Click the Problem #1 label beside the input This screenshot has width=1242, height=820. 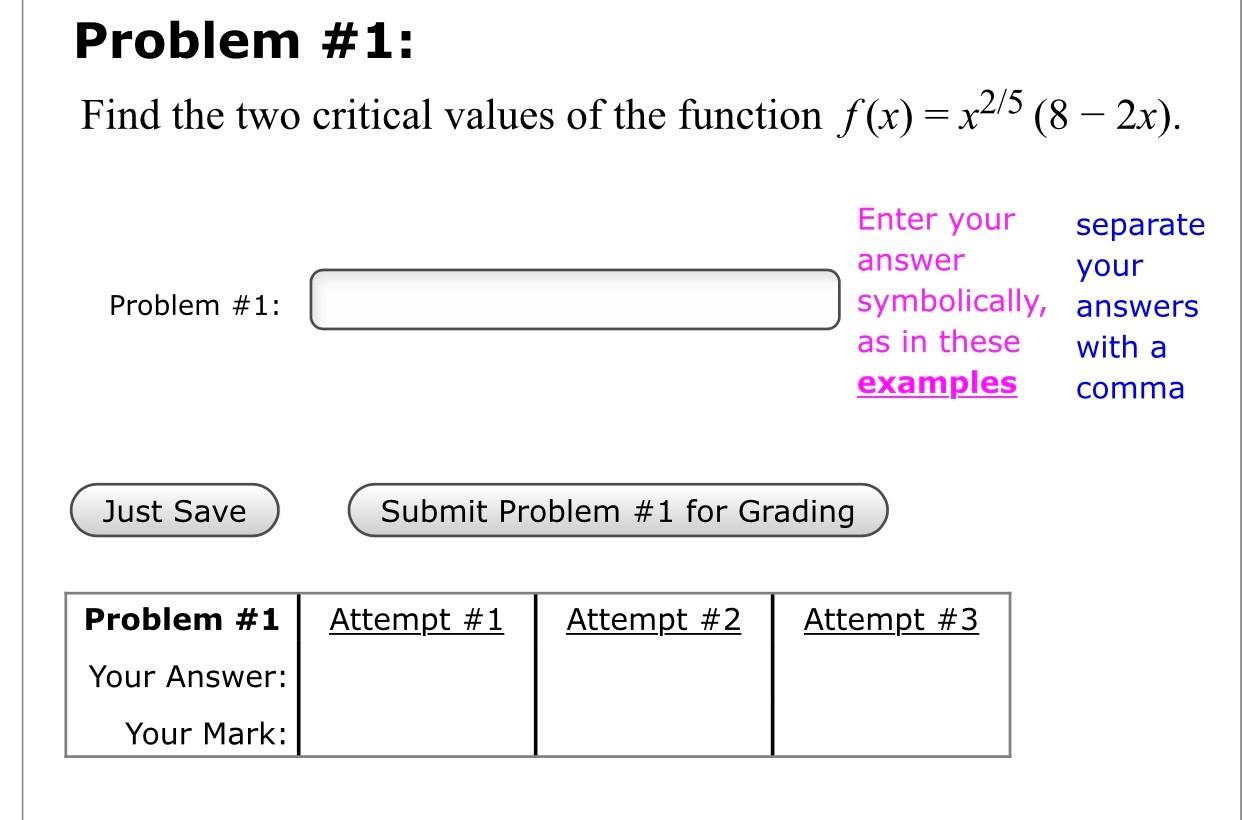click(196, 304)
